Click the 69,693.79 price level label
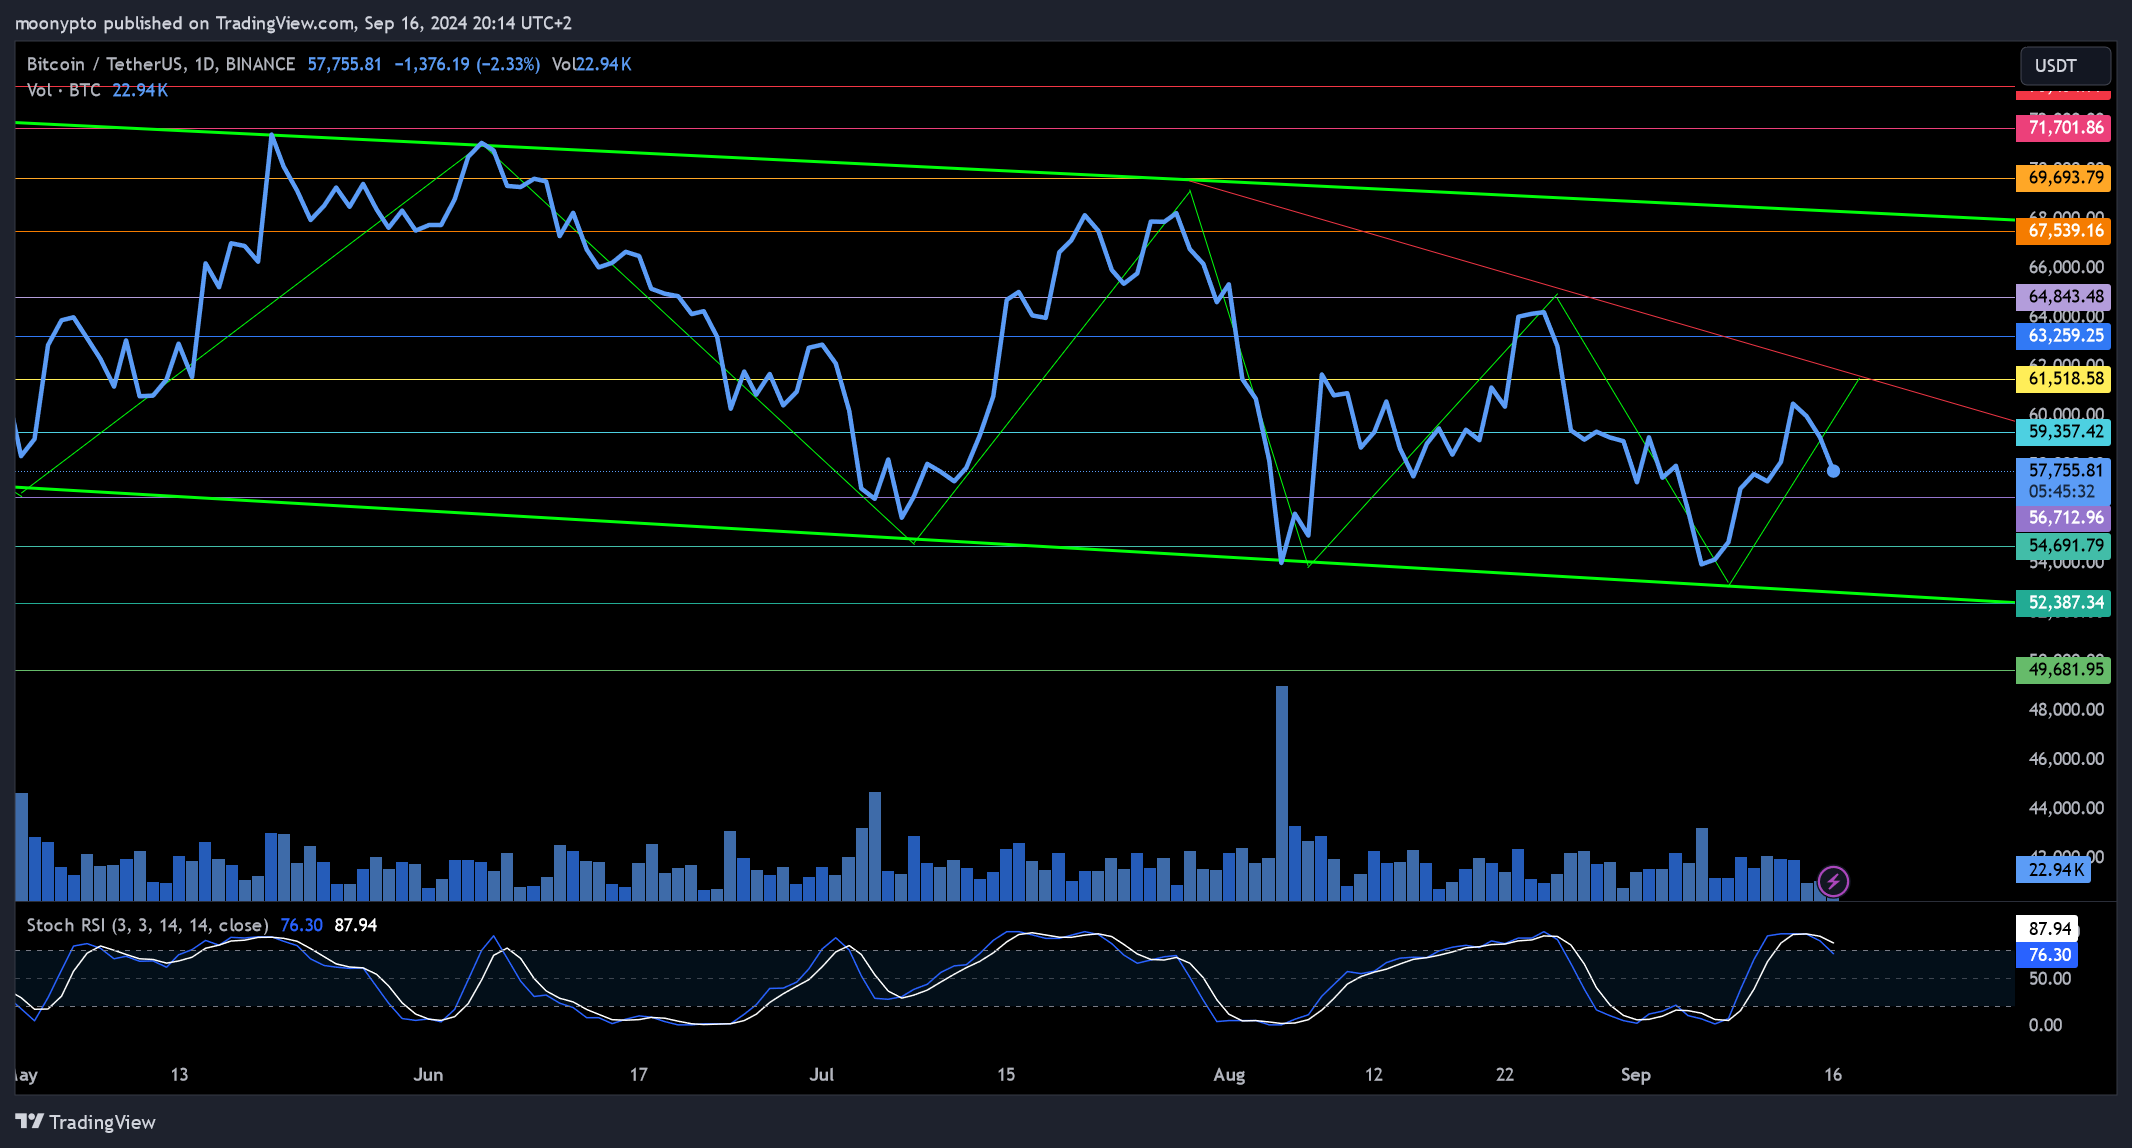 (2063, 178)
